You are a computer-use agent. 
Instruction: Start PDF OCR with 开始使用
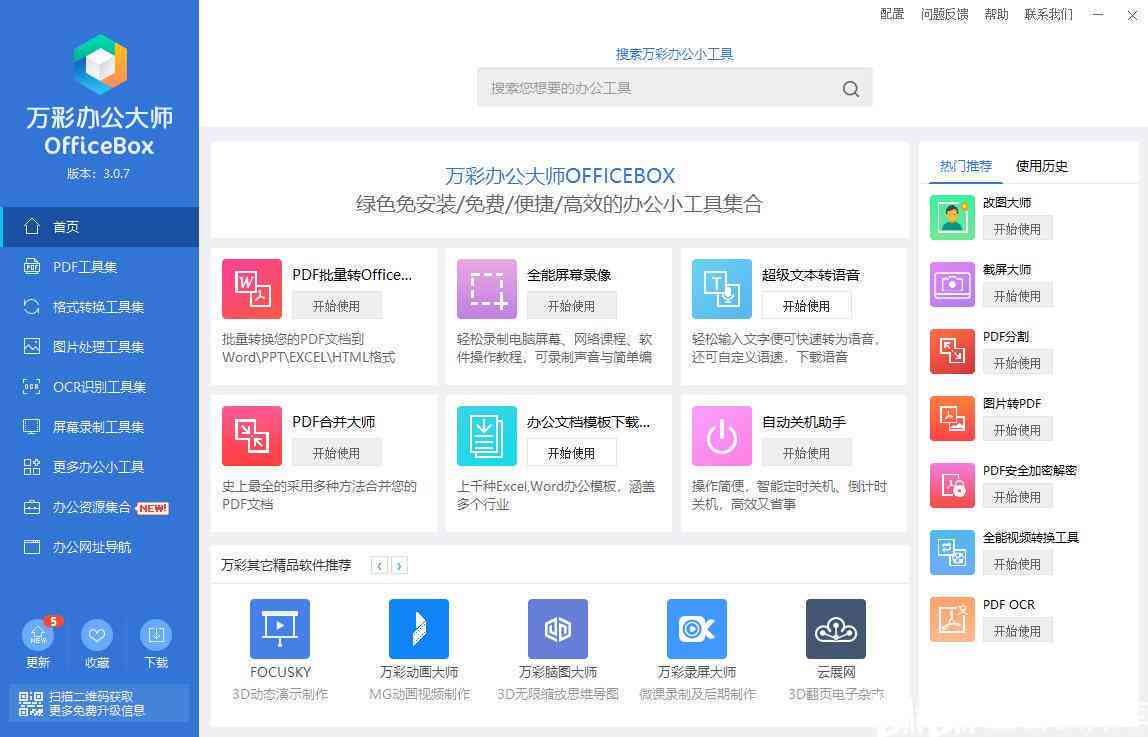click(1018, 631)
